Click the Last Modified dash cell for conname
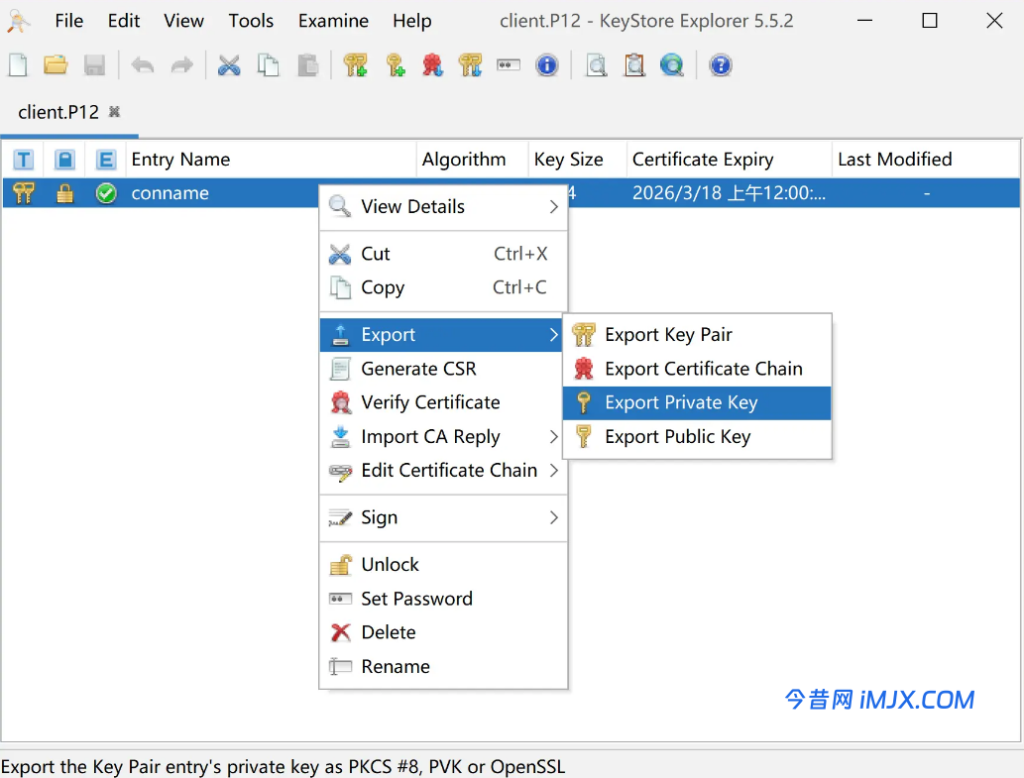The height and width of the screenshot is (778, 1024). click(927, 193)
